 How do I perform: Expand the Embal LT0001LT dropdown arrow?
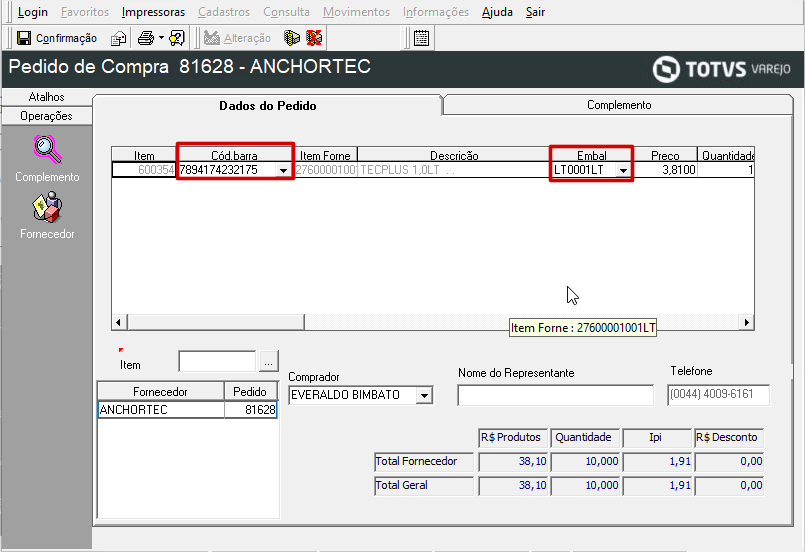pos(623,170)
